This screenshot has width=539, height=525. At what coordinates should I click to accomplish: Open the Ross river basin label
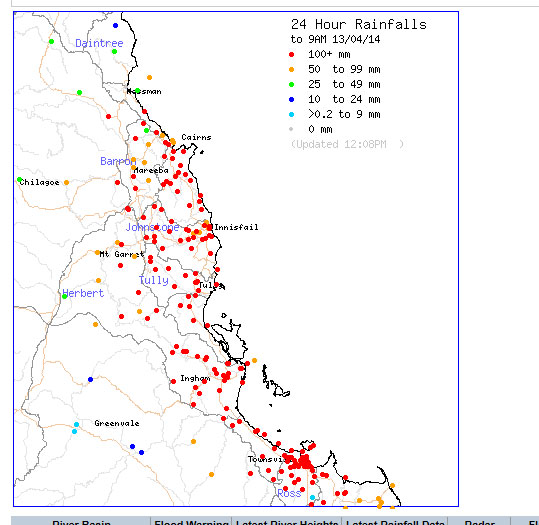click(289, 493)
